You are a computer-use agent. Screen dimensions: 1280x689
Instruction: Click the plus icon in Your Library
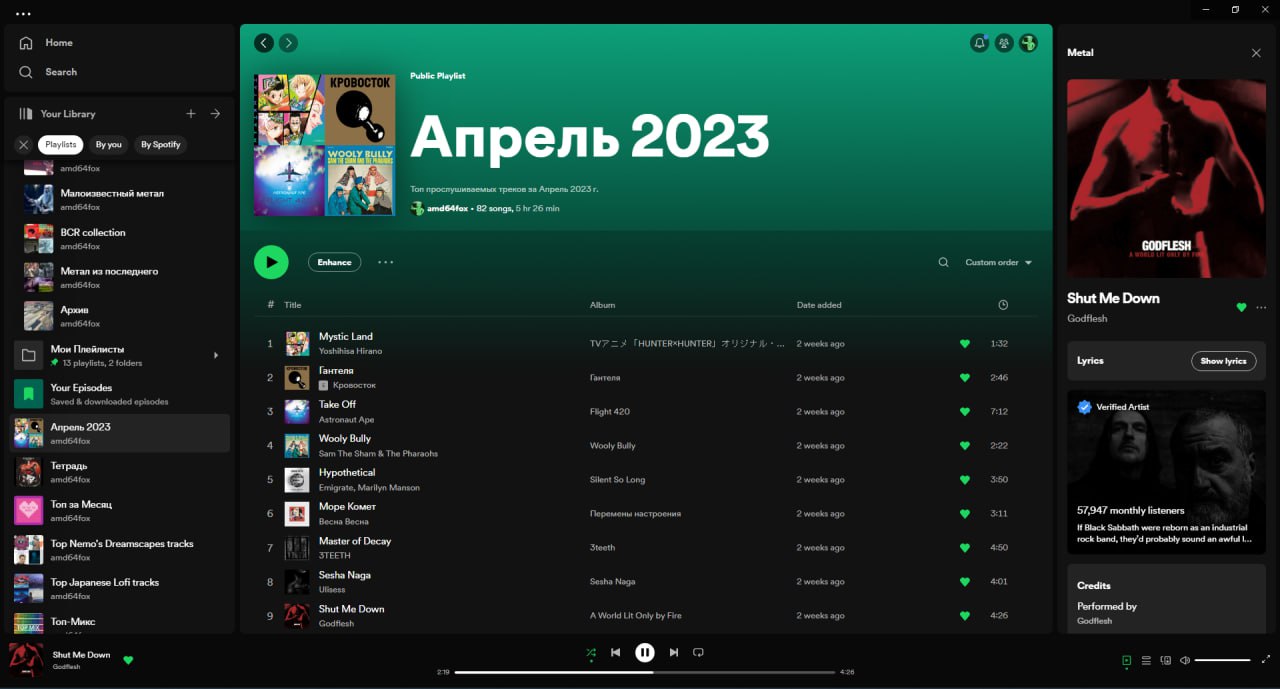pyautogui.click(x=191, y=114)
